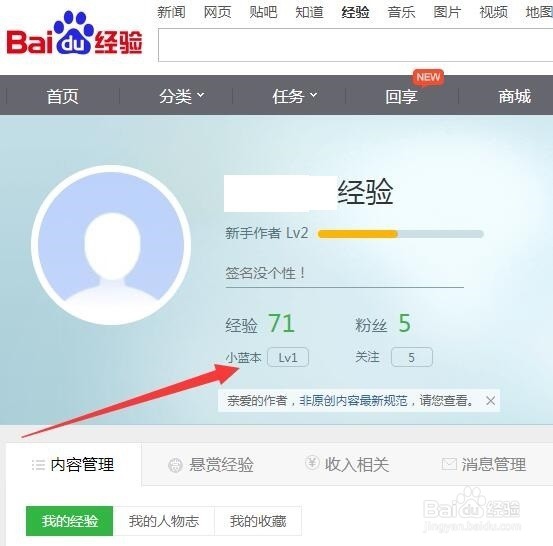Expand the 任务 dropdown chevron
This screenshot has height=546, width=553.
click(314, 95)
